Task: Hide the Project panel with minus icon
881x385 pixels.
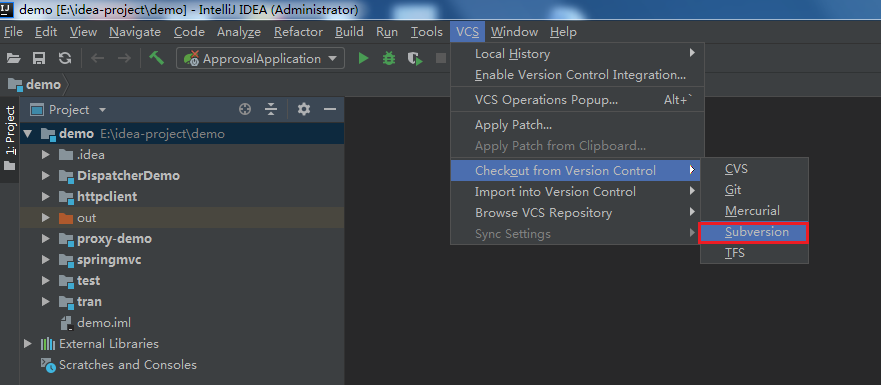Action: tap(330, 110)
